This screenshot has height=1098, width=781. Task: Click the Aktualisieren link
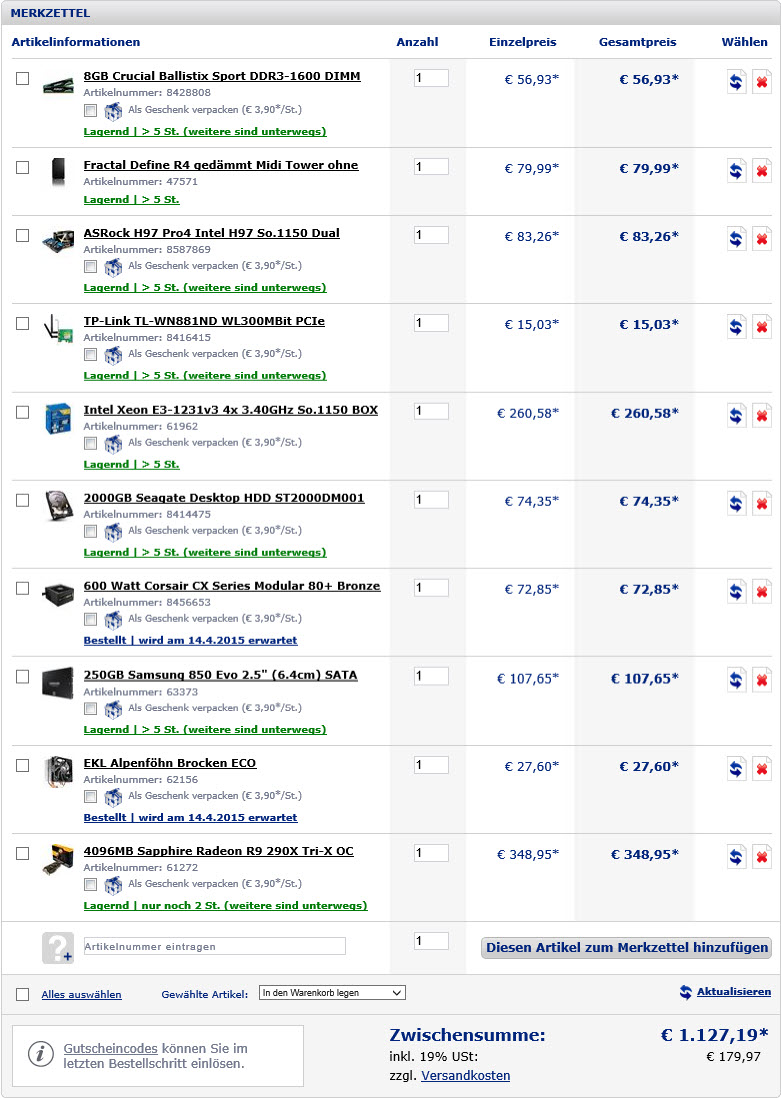(733, 992)
